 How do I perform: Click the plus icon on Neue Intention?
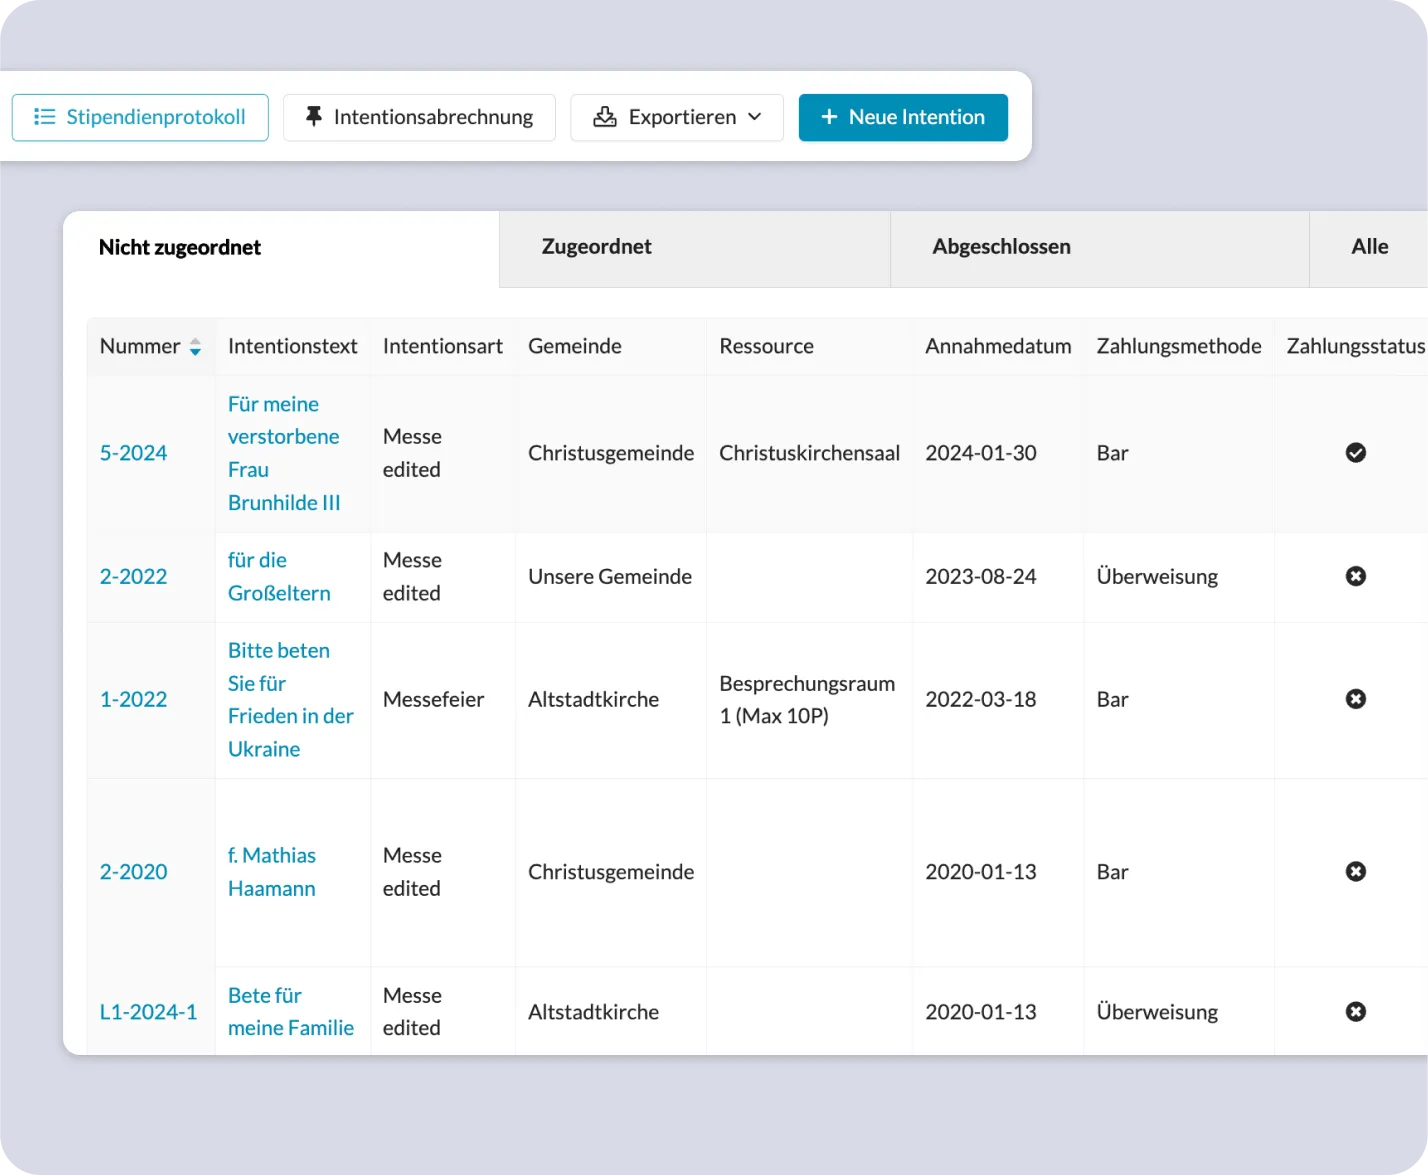829,117
